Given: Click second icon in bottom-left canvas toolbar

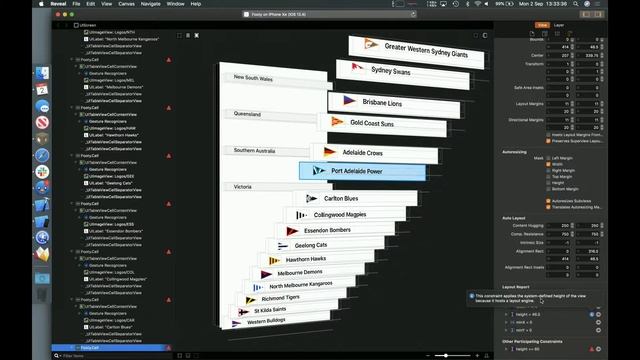Looking at the screenshot, I should coord(188,356).
